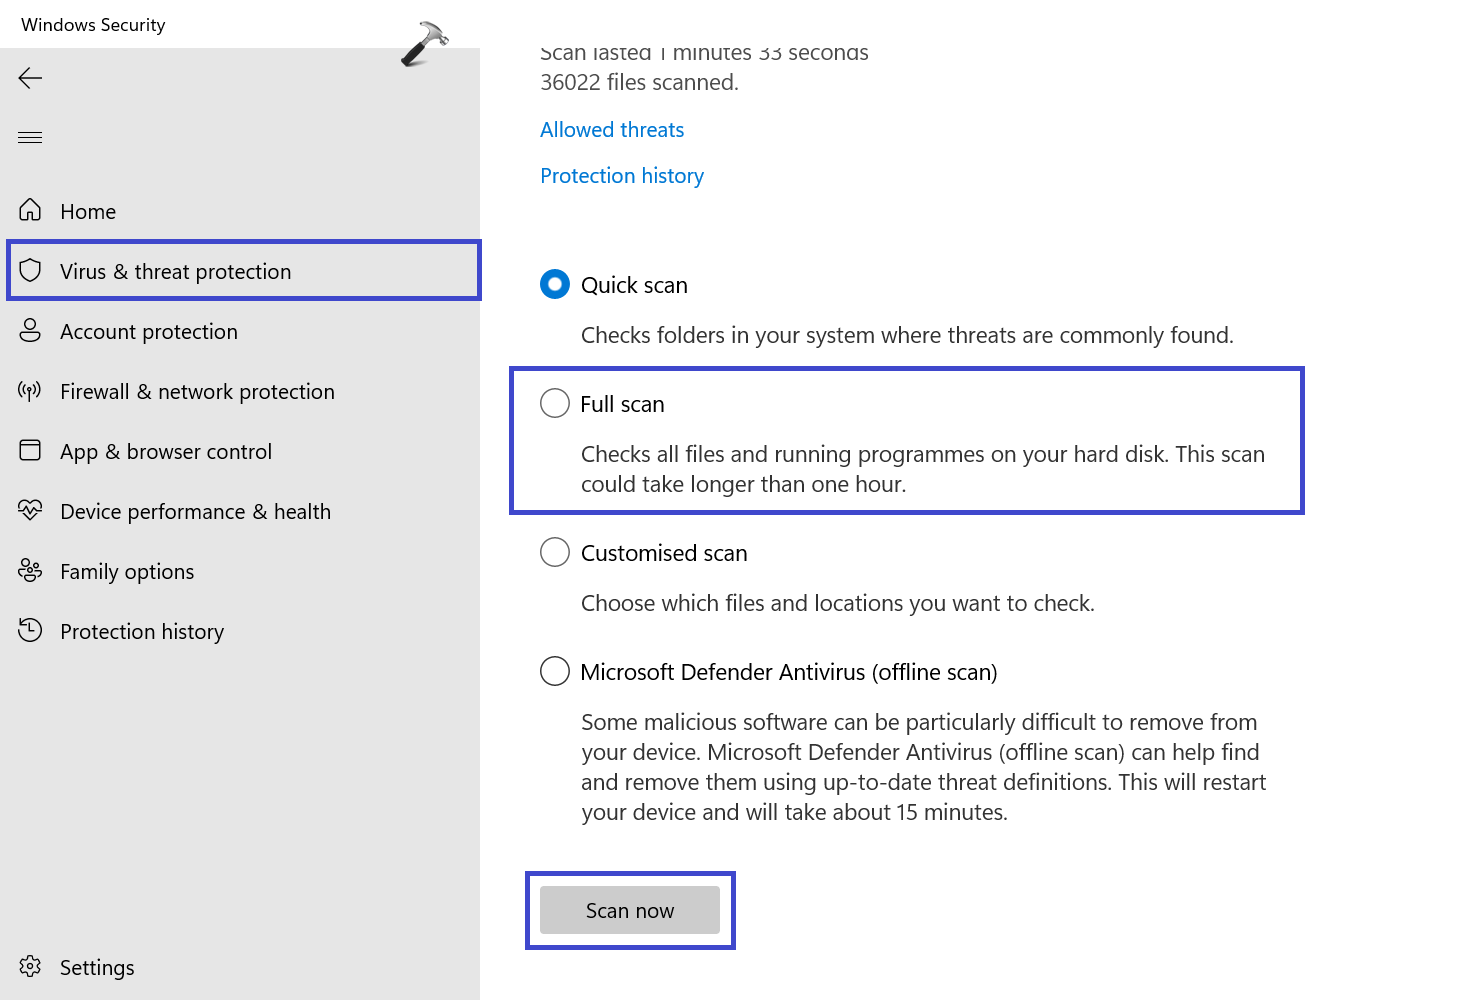The image size is (1482, 1000).
Task: Go to Firewall & network protection label
Action: click(x=197, y=392)
